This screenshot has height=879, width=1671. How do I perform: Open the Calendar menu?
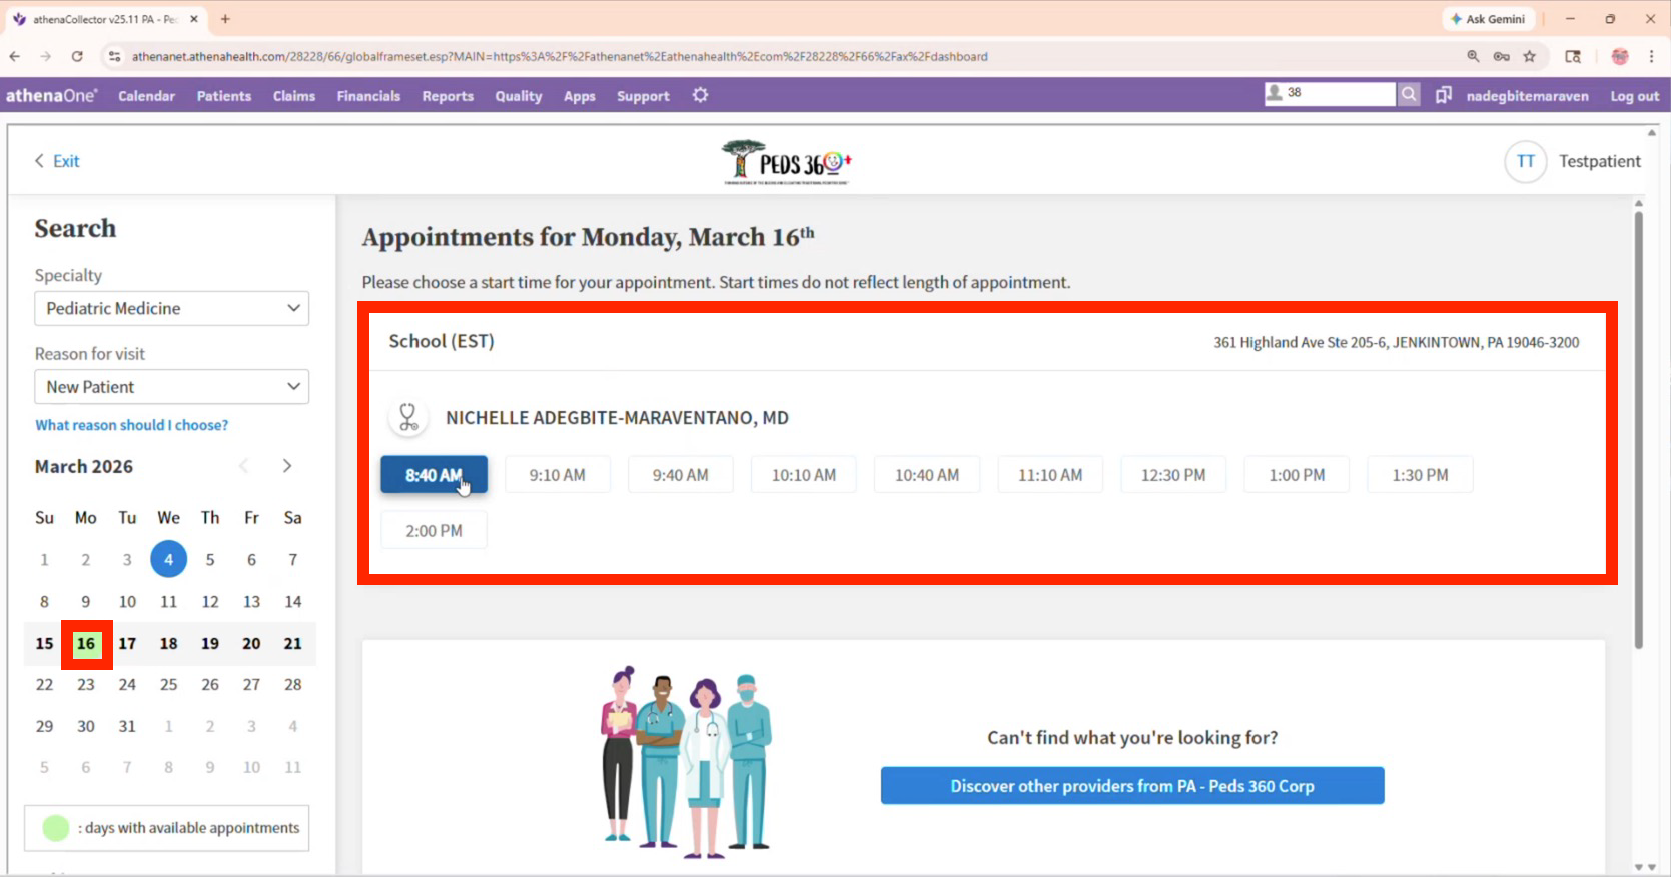click(146, 96)
